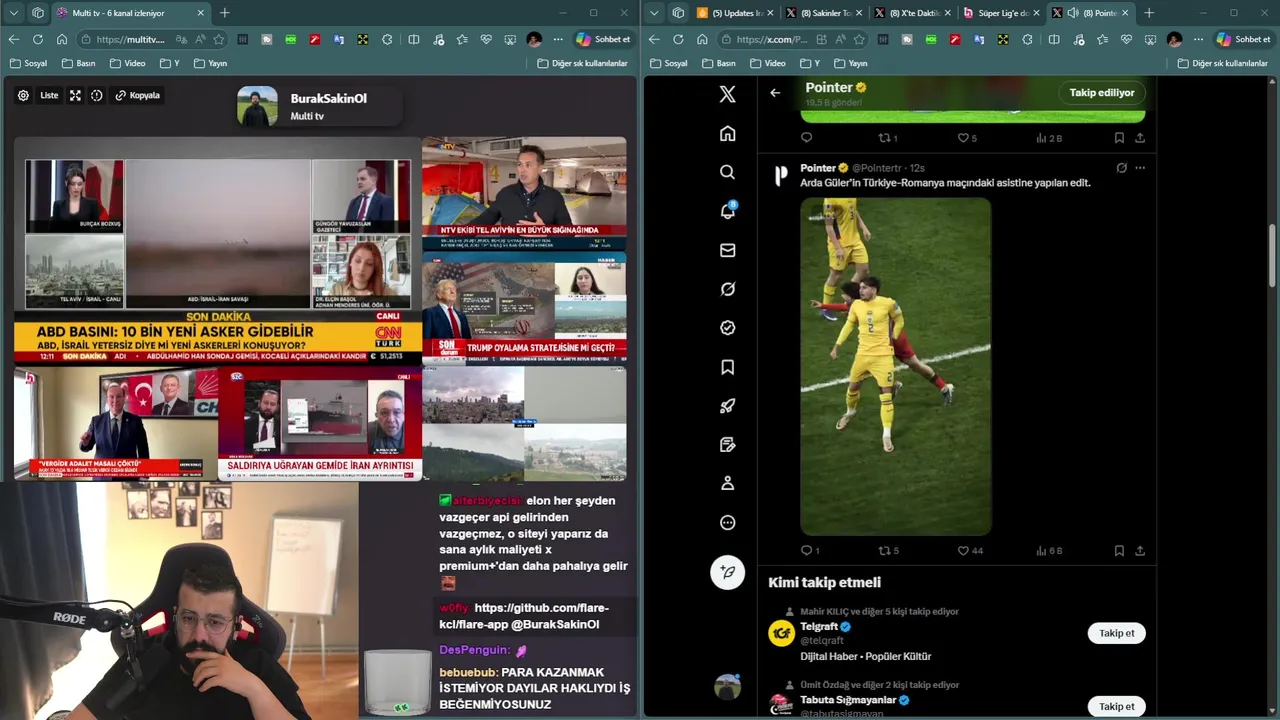Follow Telgraft with Takip et button
The height and width of the screenshot is (720, 1280).
1117,633
